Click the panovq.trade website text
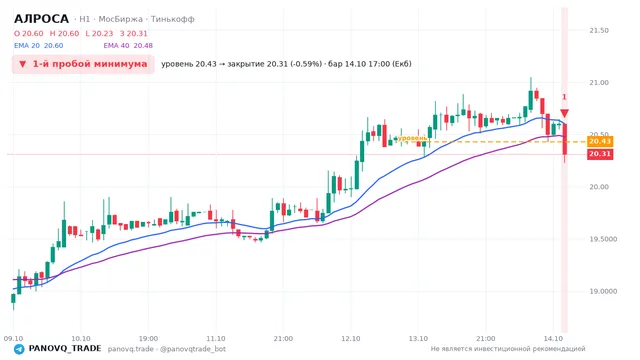 (131, 349)
